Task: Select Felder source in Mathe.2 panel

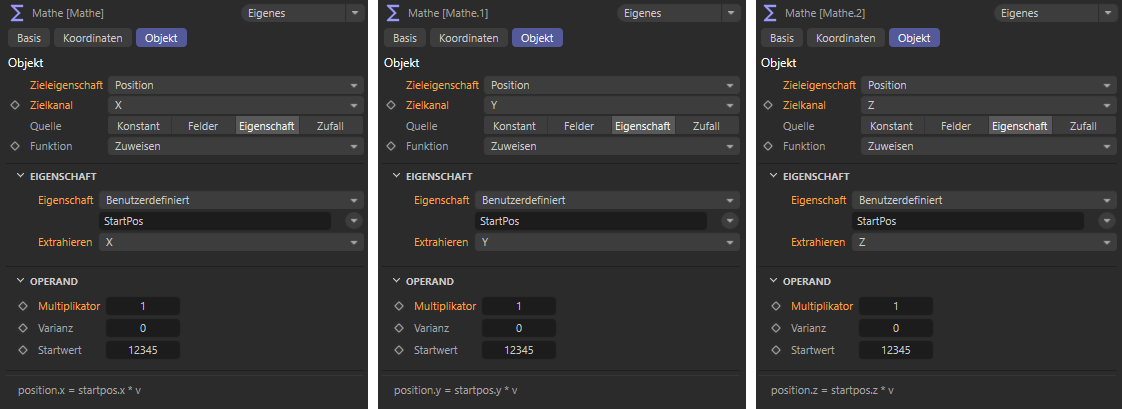Action: click(956, 126)
